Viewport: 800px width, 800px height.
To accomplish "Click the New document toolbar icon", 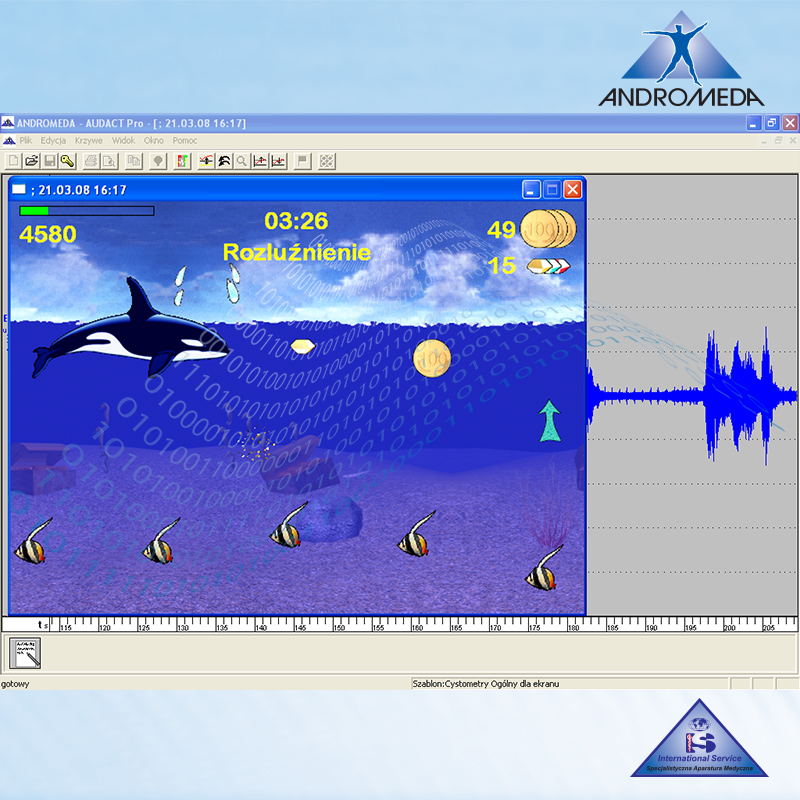I will [13, 160].
